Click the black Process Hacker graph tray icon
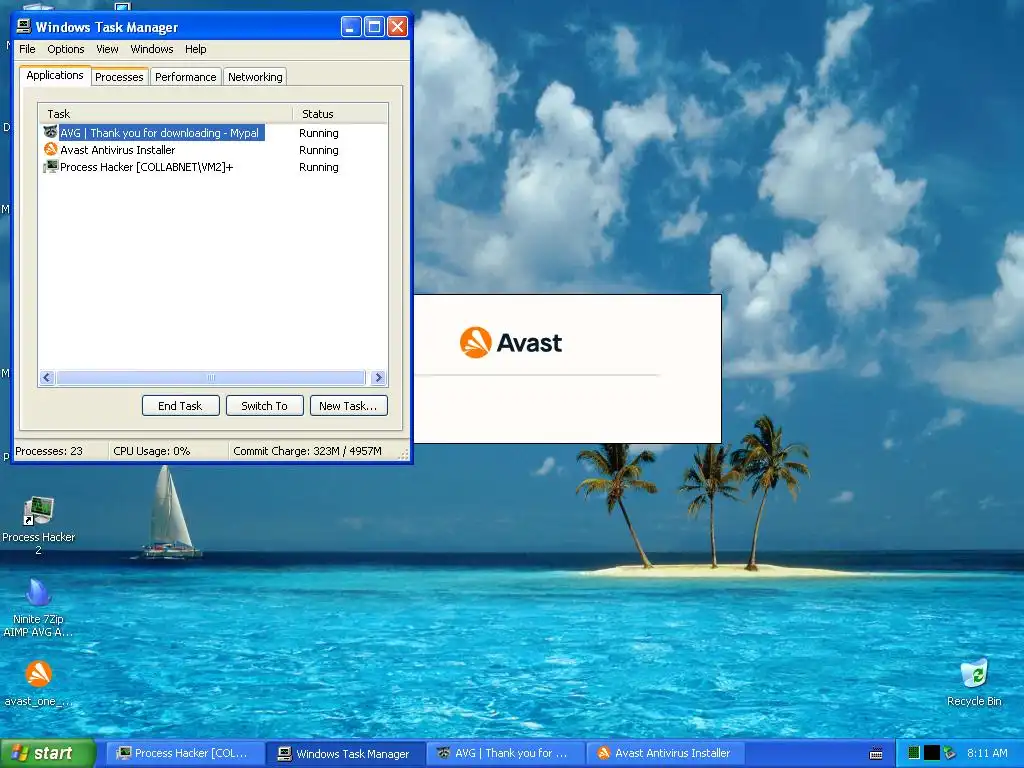 [x=931, y=753]
